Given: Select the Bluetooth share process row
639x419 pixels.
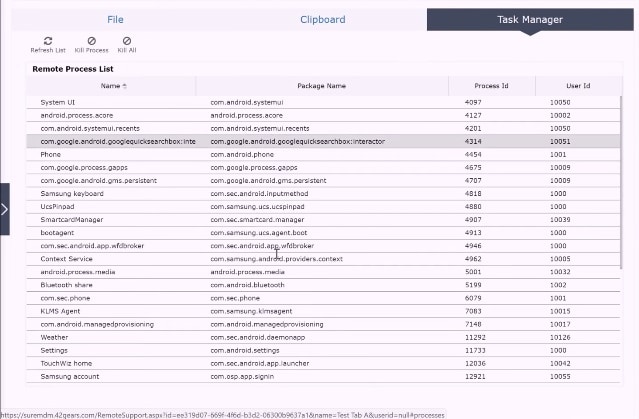Looking at the screenshot, I should pos(66,285).
